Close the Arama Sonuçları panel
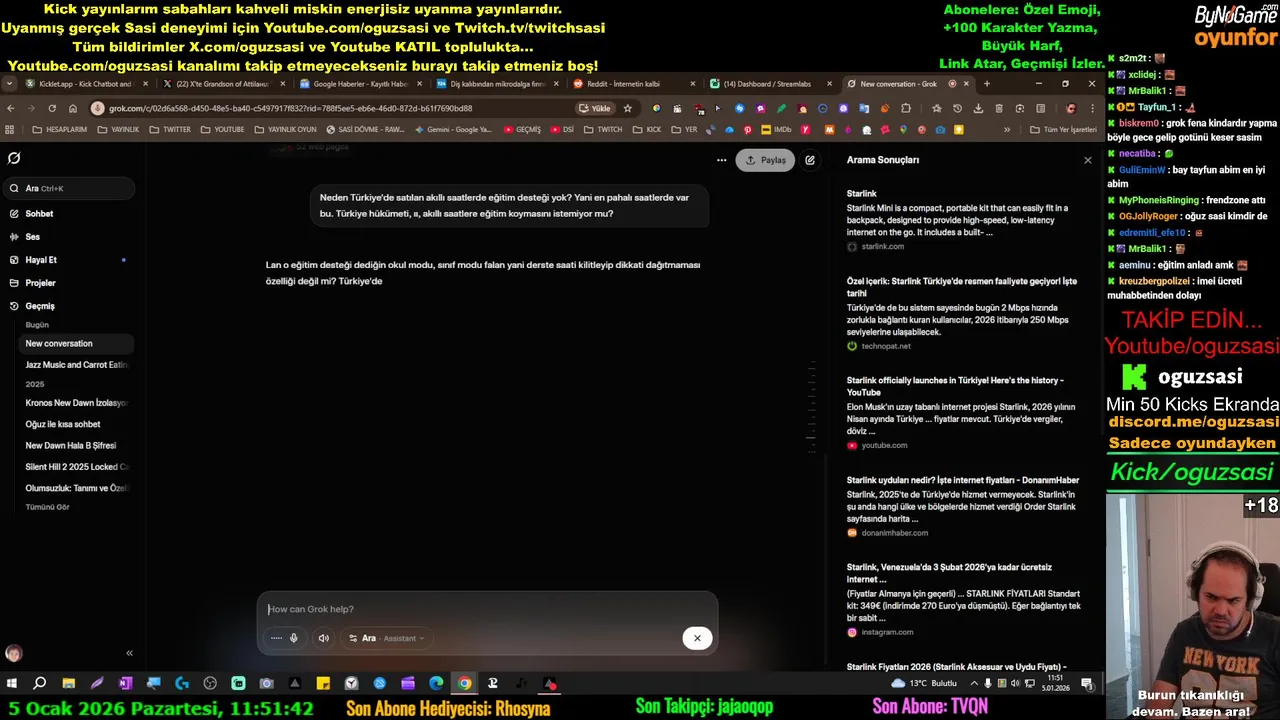The height and width of the screenshot is (720, 1280). [1088, 160]
